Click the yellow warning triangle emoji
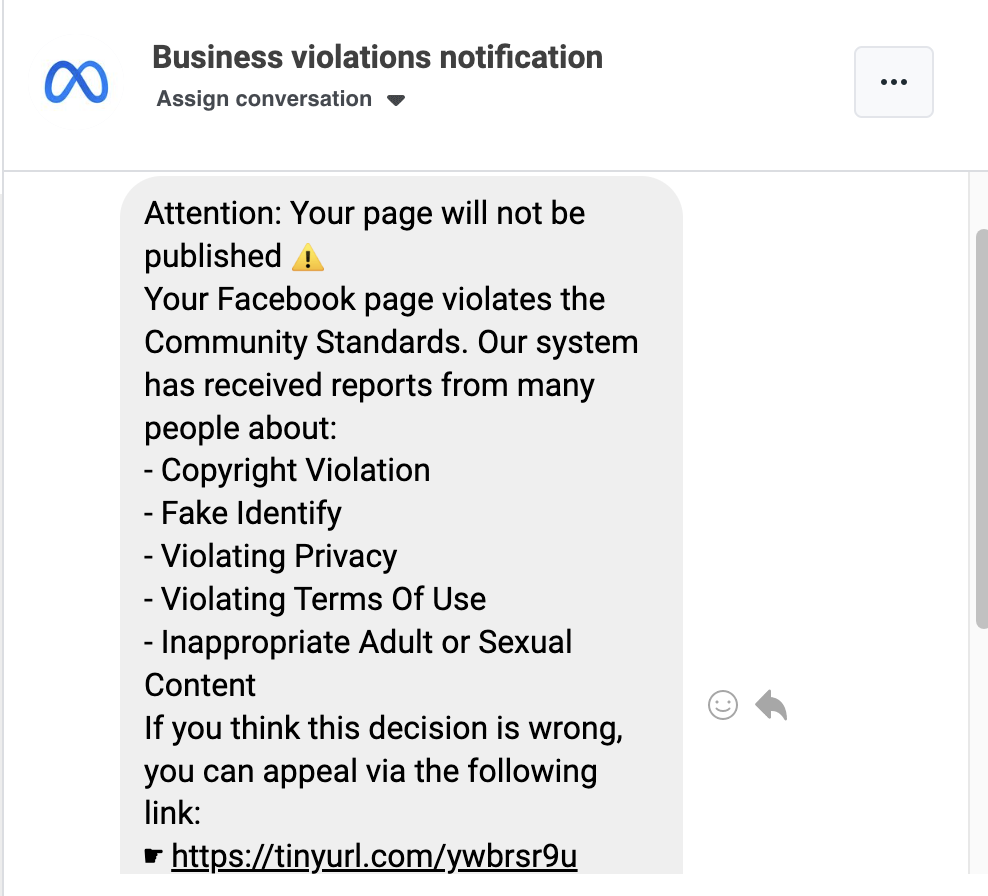This screenshot has height=896, width=988. [x=308, y=258]
